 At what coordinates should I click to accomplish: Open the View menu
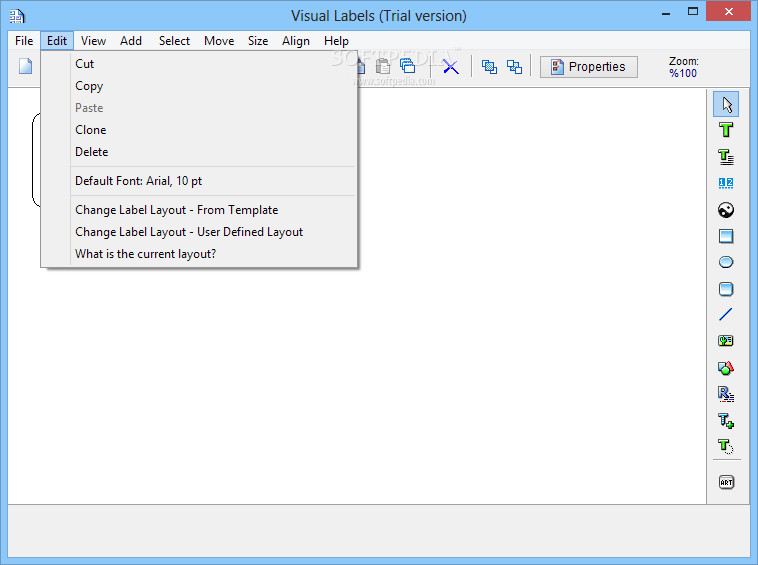pyautogui.click(x=93, y=41)
